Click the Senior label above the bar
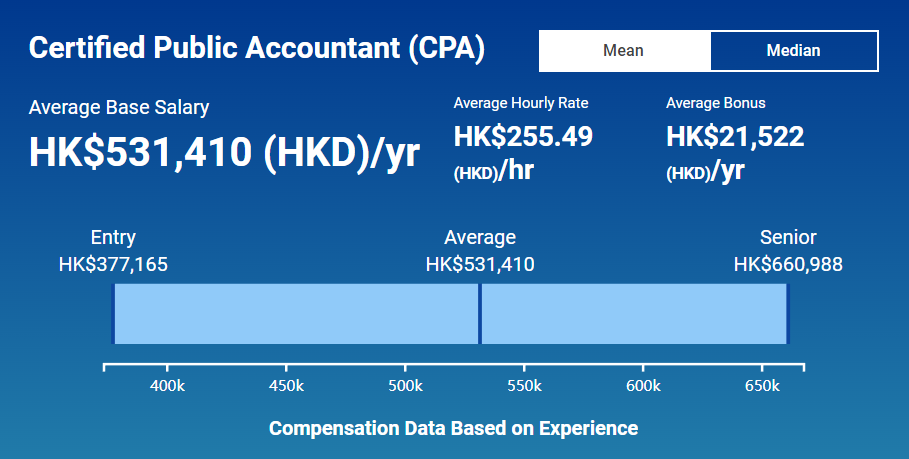909x459 pixels. coord(788,238)
